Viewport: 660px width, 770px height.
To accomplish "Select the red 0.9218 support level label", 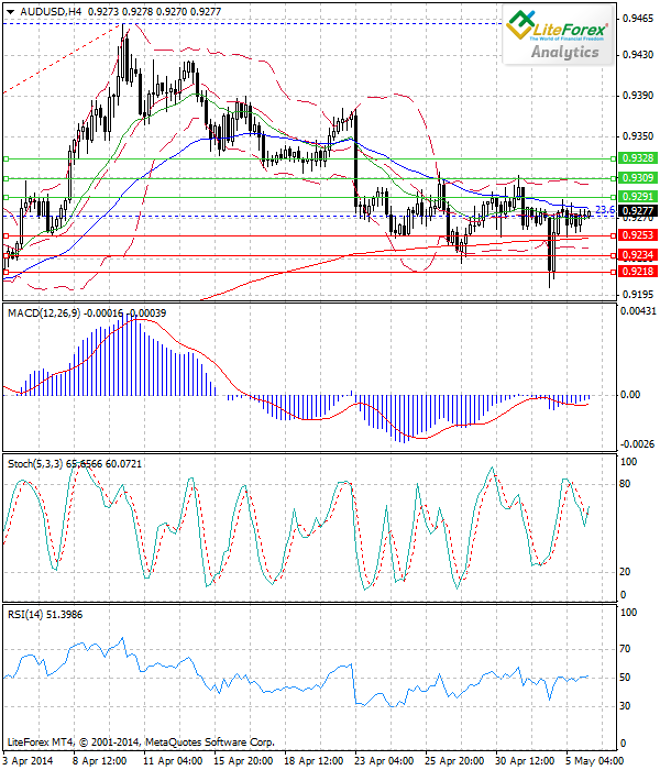I will tap(638, 271).
